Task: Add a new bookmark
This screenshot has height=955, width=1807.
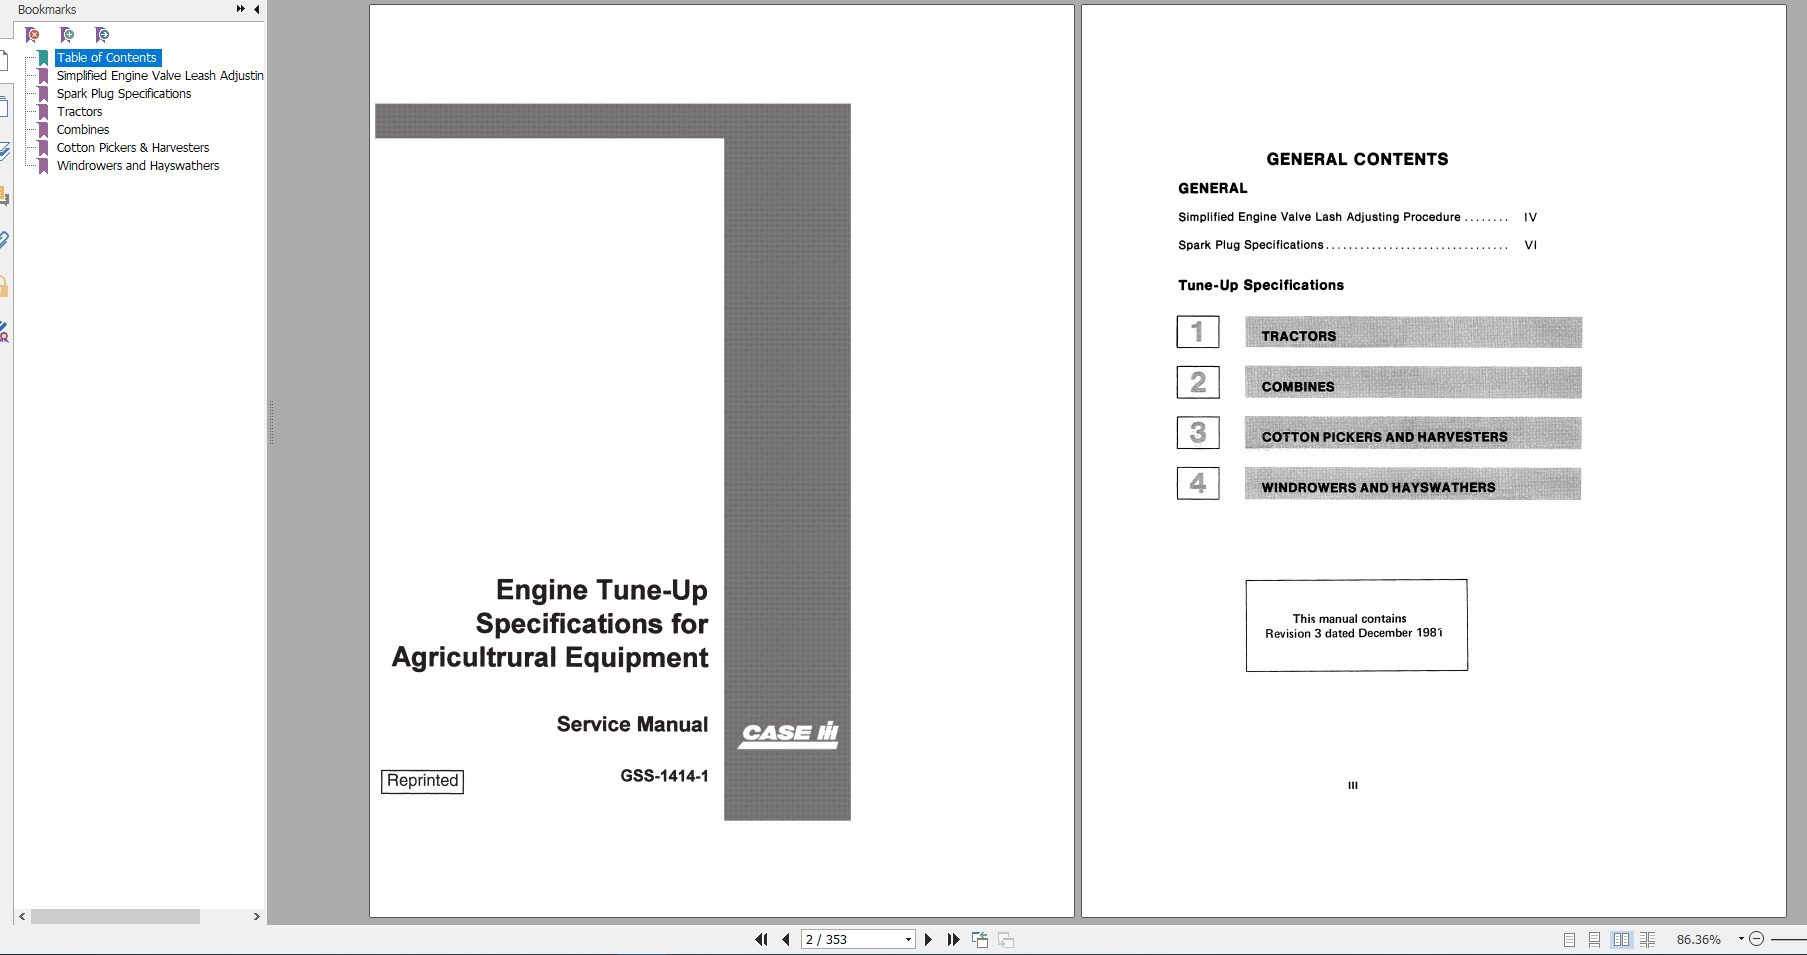Action: tap(67, 34)
